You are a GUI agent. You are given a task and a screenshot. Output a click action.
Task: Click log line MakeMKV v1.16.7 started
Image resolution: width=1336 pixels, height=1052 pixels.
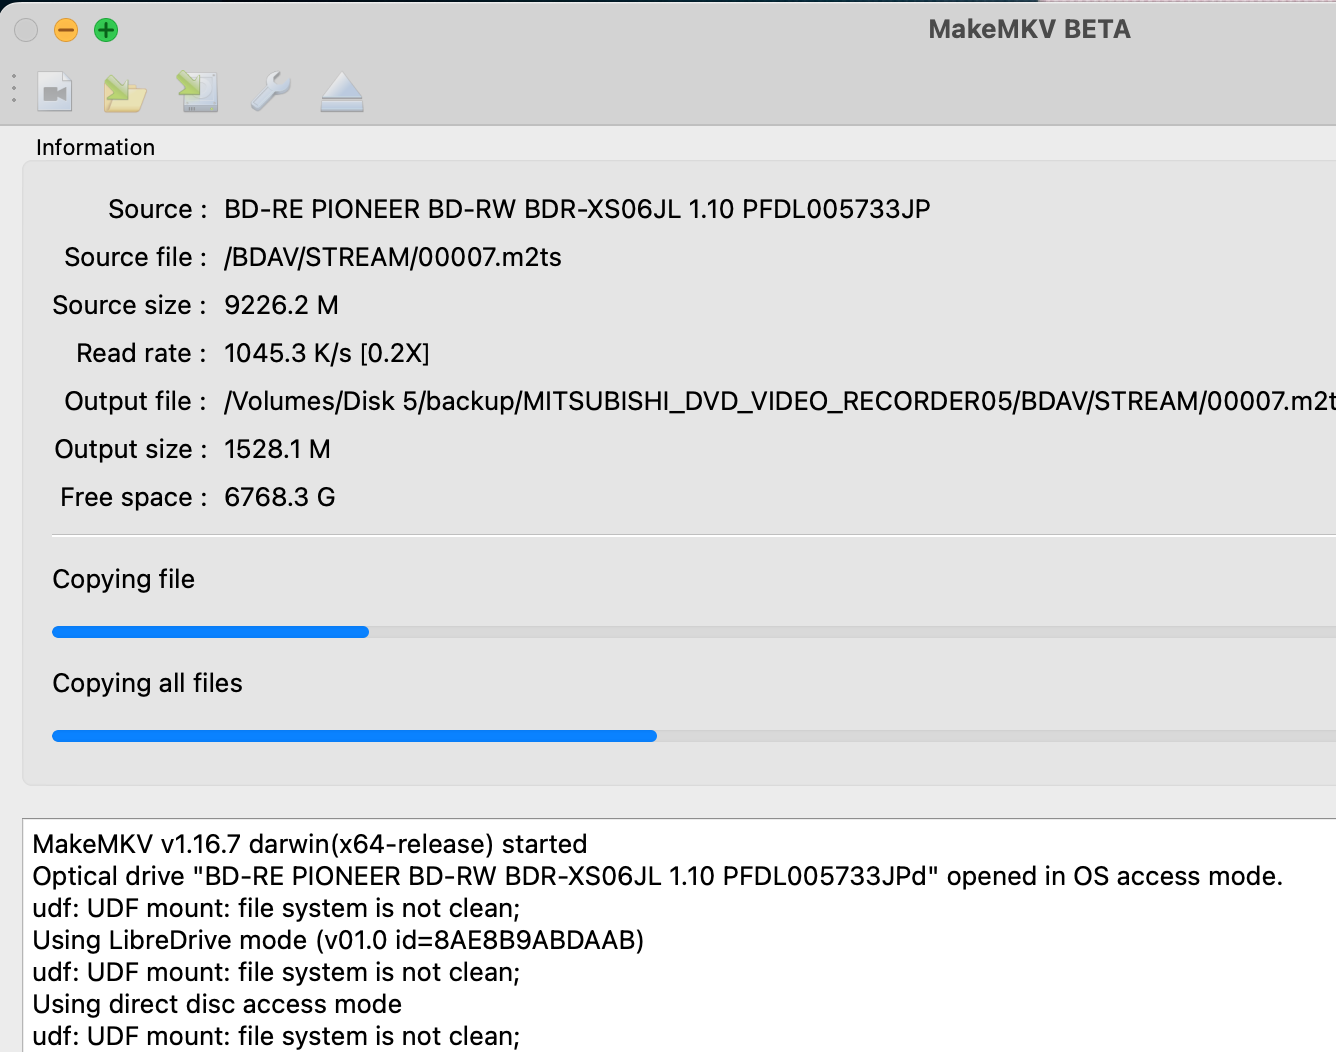[310, 844]
